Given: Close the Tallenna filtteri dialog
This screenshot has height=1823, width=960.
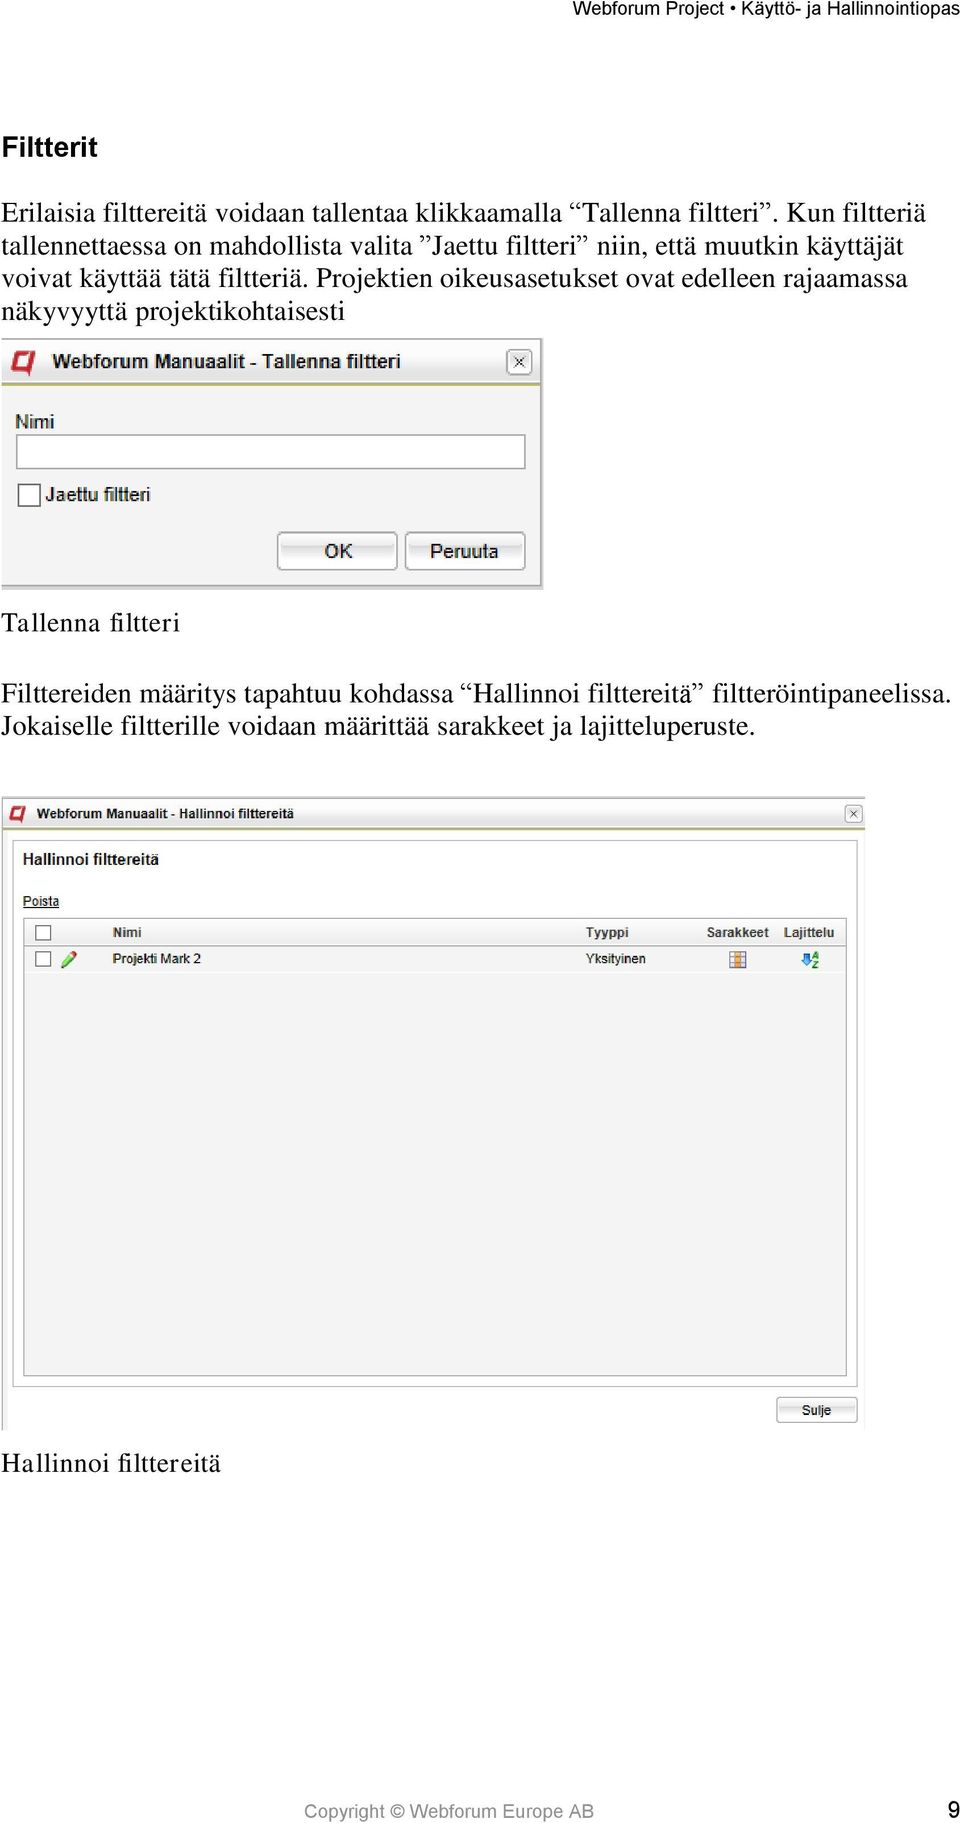Looking at the screenshot, I should (519, 362).
